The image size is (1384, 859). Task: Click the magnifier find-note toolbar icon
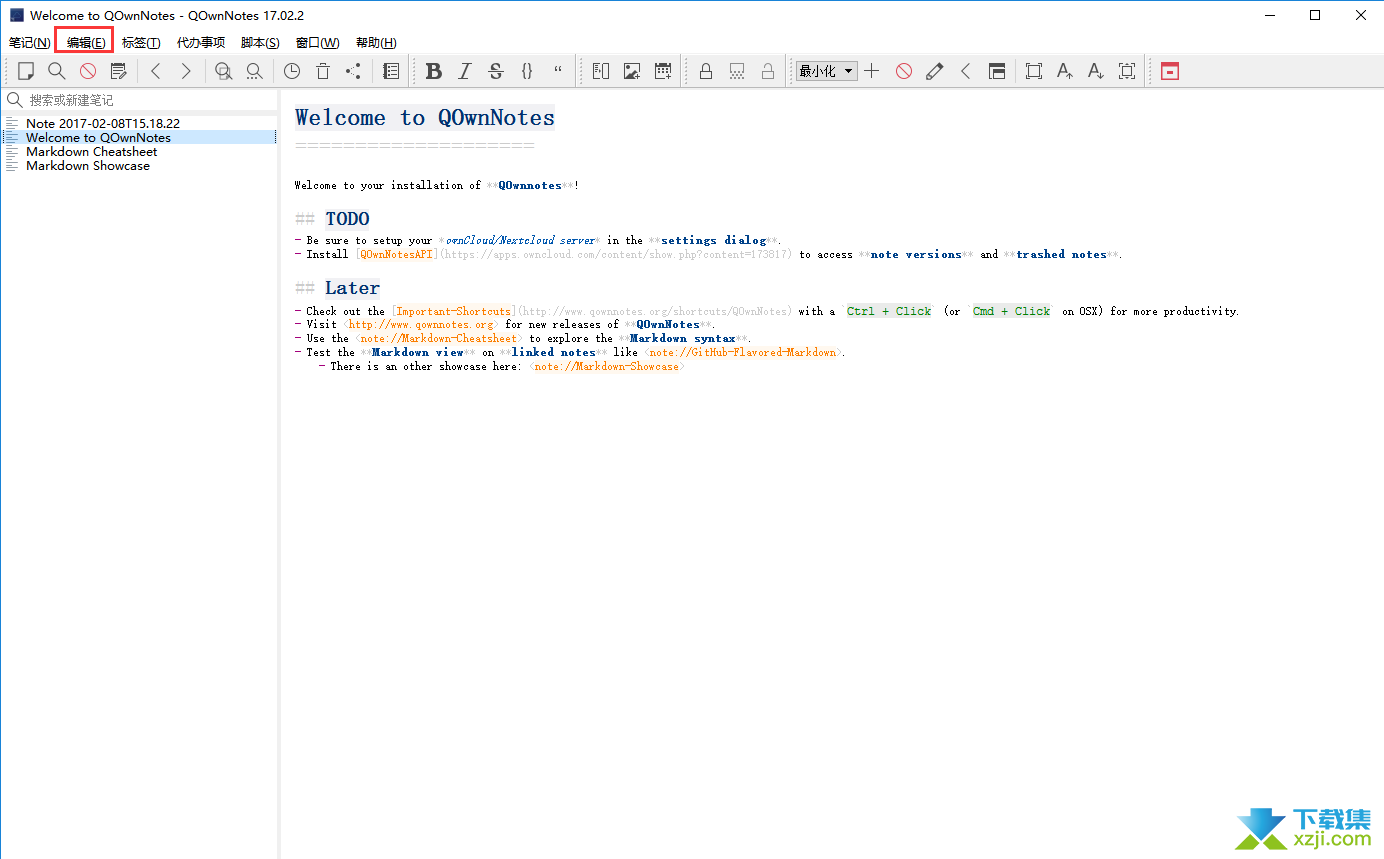(x=57, y=71)
